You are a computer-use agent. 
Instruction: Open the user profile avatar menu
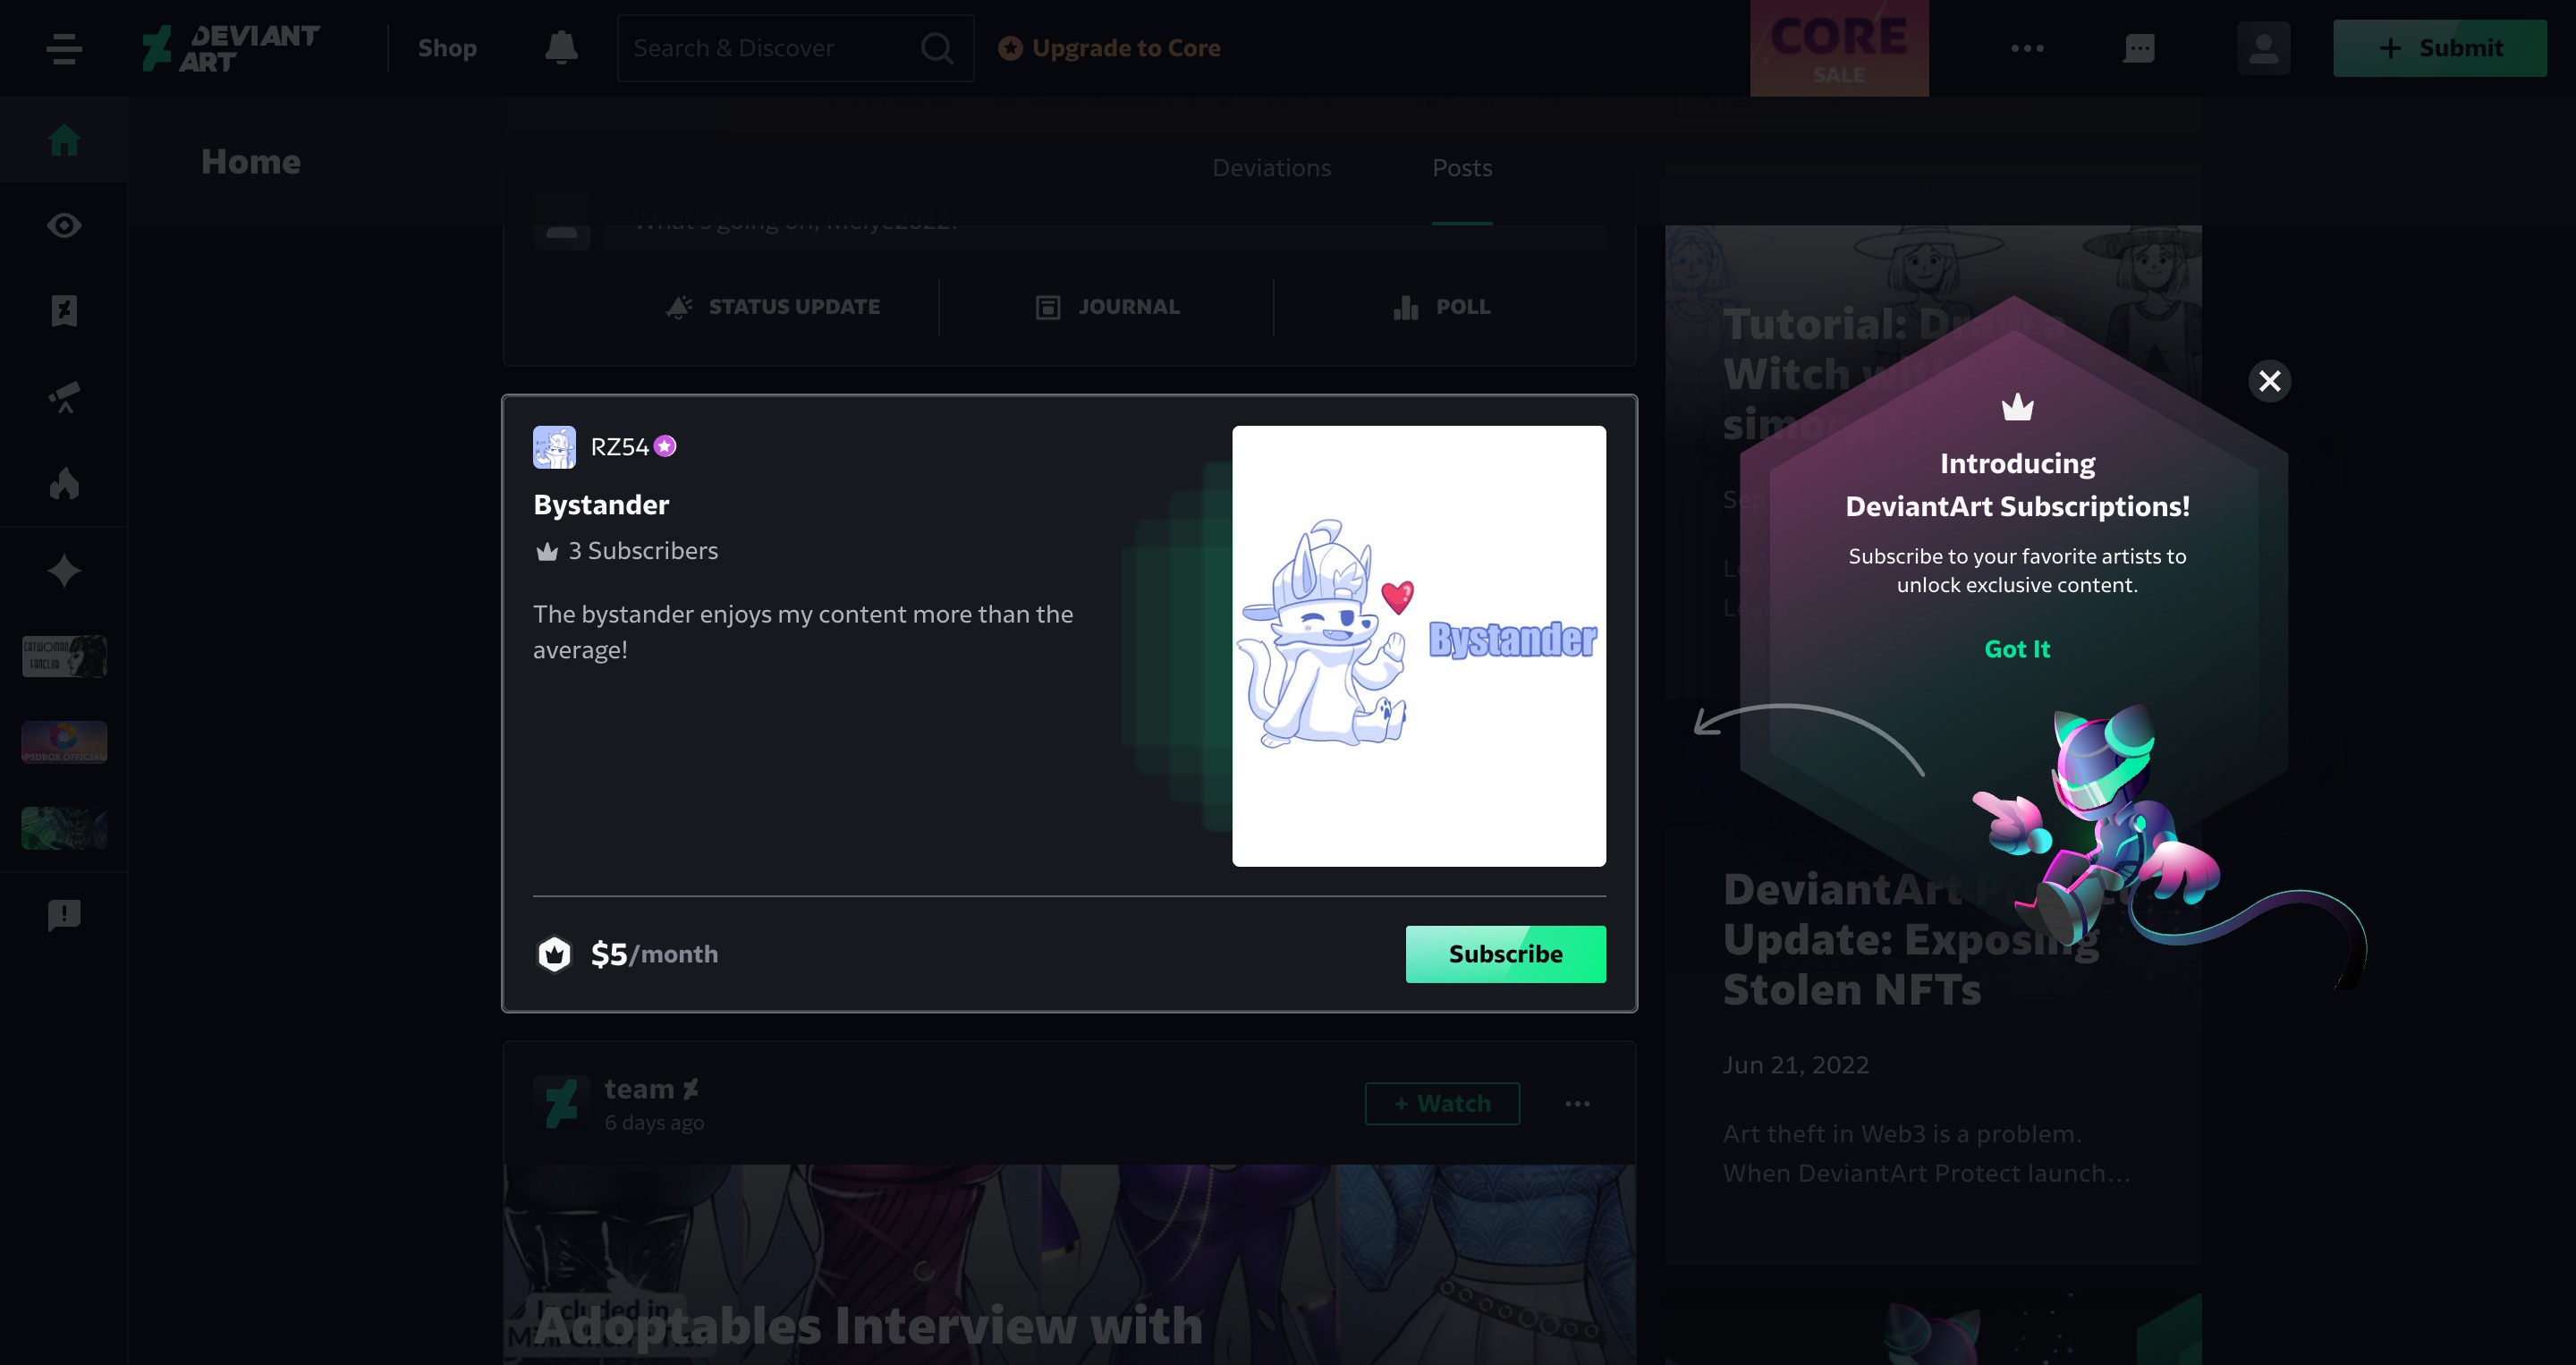[2263, 48]
